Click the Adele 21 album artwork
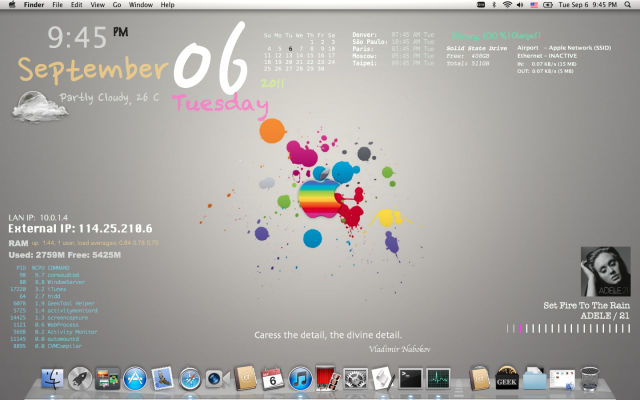This screenshot has height=400, width=640. pyautogui.click(x=606, y=271)
